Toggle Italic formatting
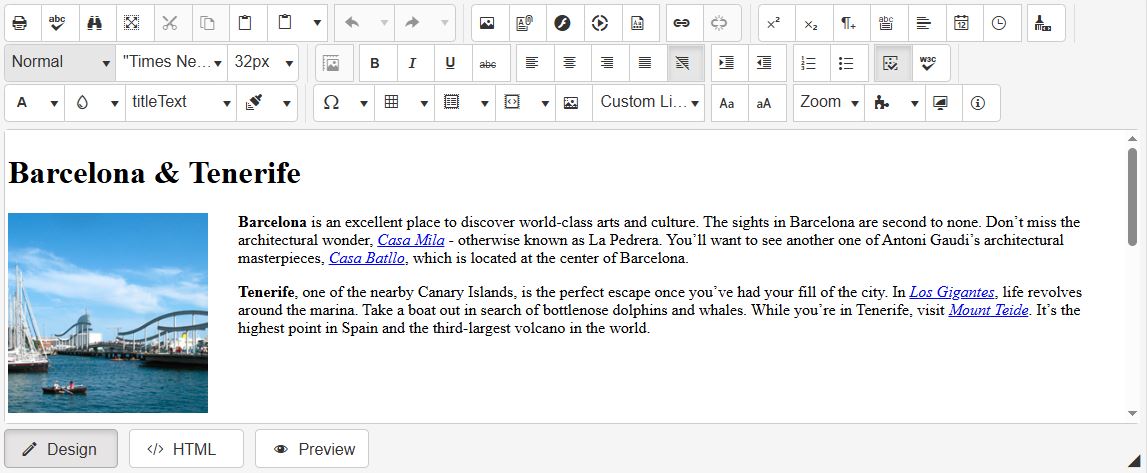This screenshot has width=1147, height=473. (x=412, y=64)
